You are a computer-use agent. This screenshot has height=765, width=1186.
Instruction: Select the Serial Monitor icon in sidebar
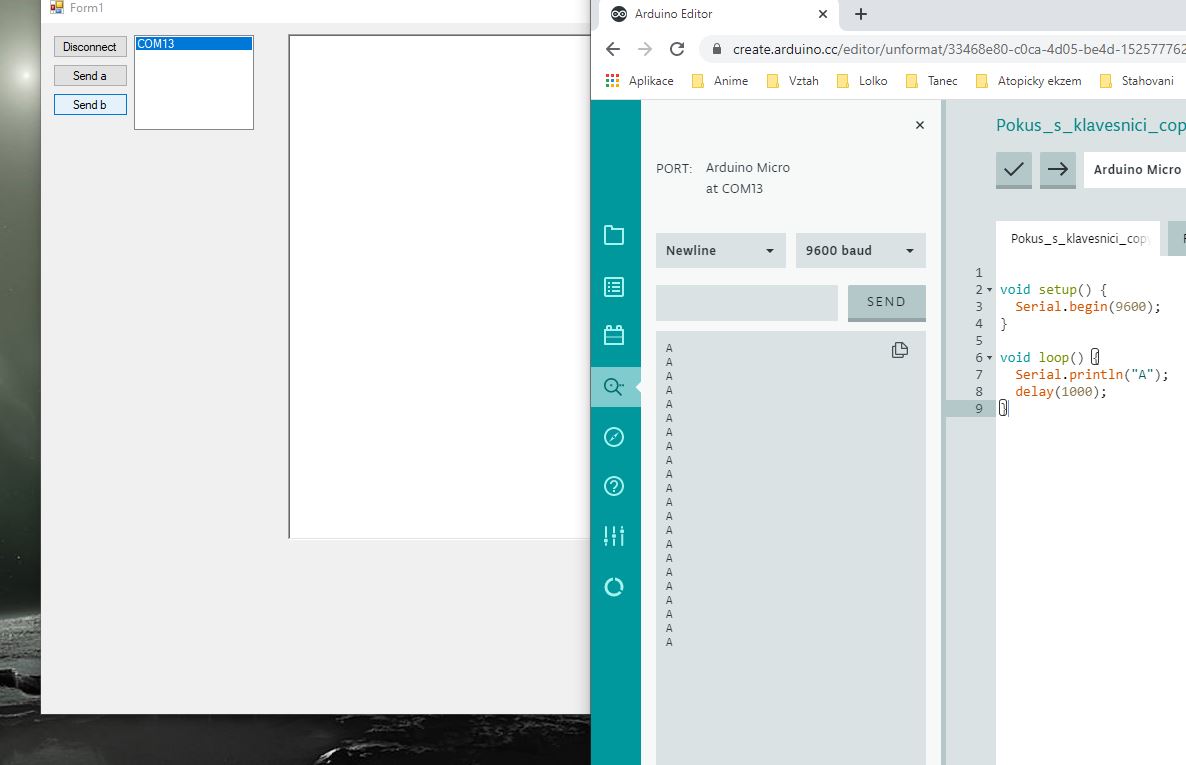pyautogui.click(x=614, y=386)
